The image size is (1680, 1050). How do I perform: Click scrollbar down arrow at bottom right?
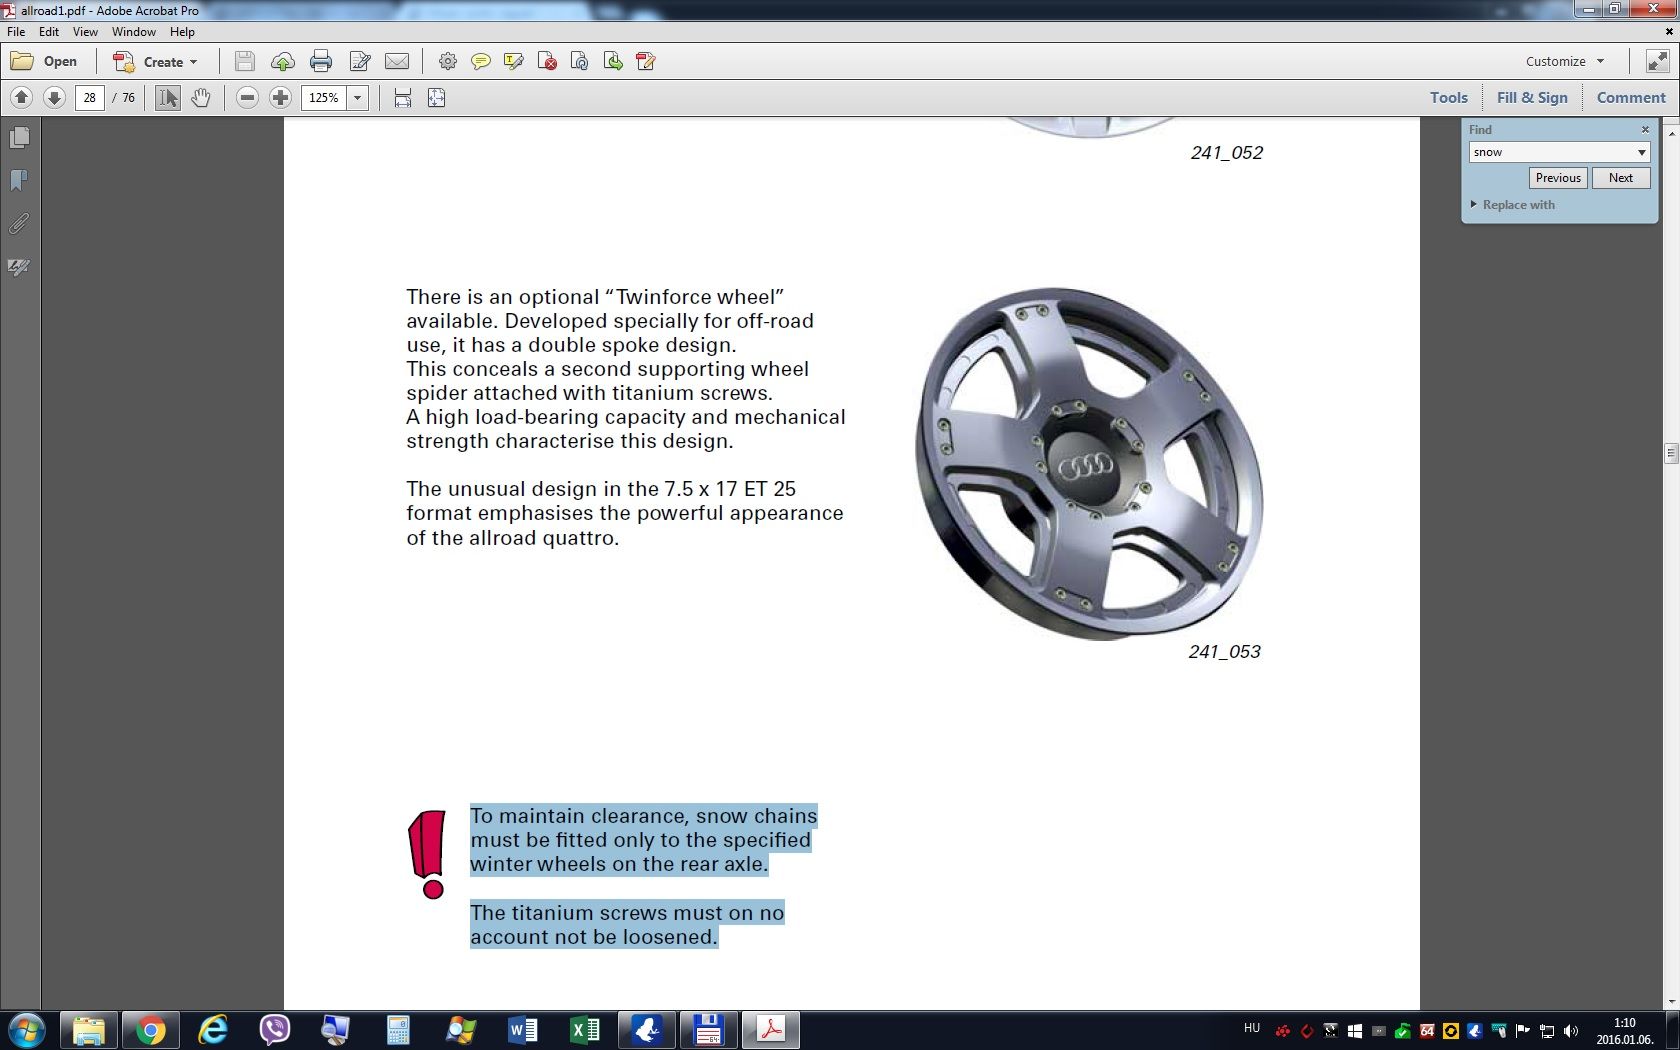coord(1671,1000)
